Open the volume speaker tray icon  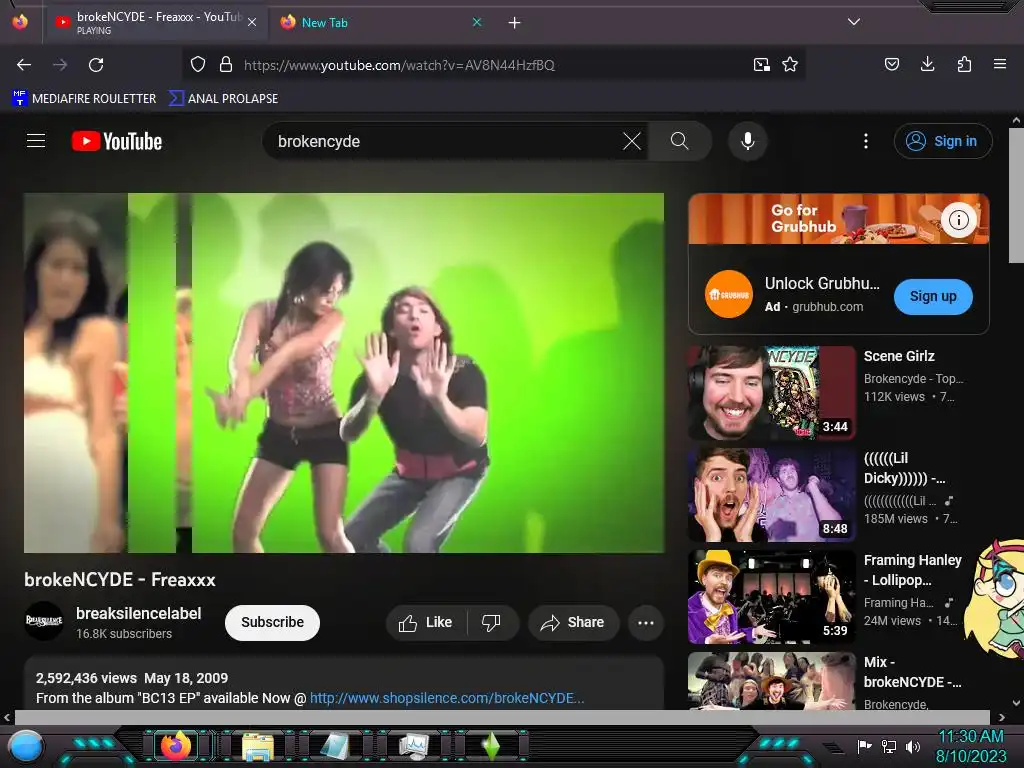913,746
